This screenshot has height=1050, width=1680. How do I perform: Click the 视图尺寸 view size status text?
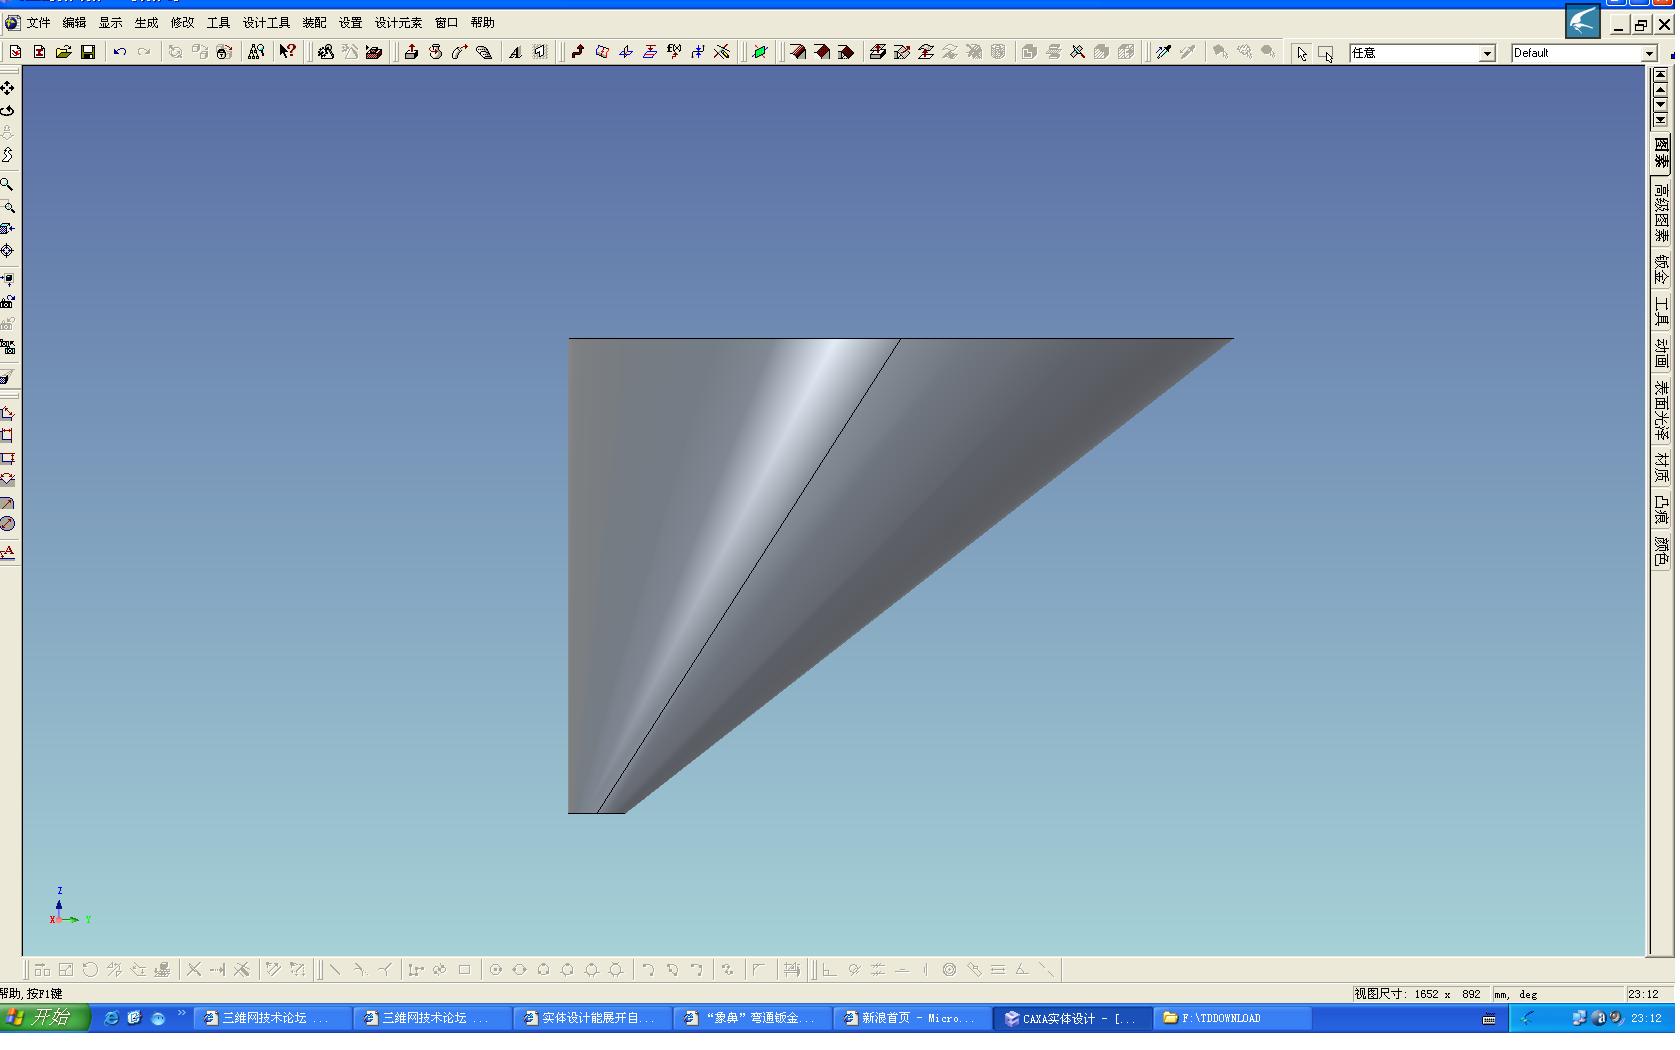(x=1417, y=994)
